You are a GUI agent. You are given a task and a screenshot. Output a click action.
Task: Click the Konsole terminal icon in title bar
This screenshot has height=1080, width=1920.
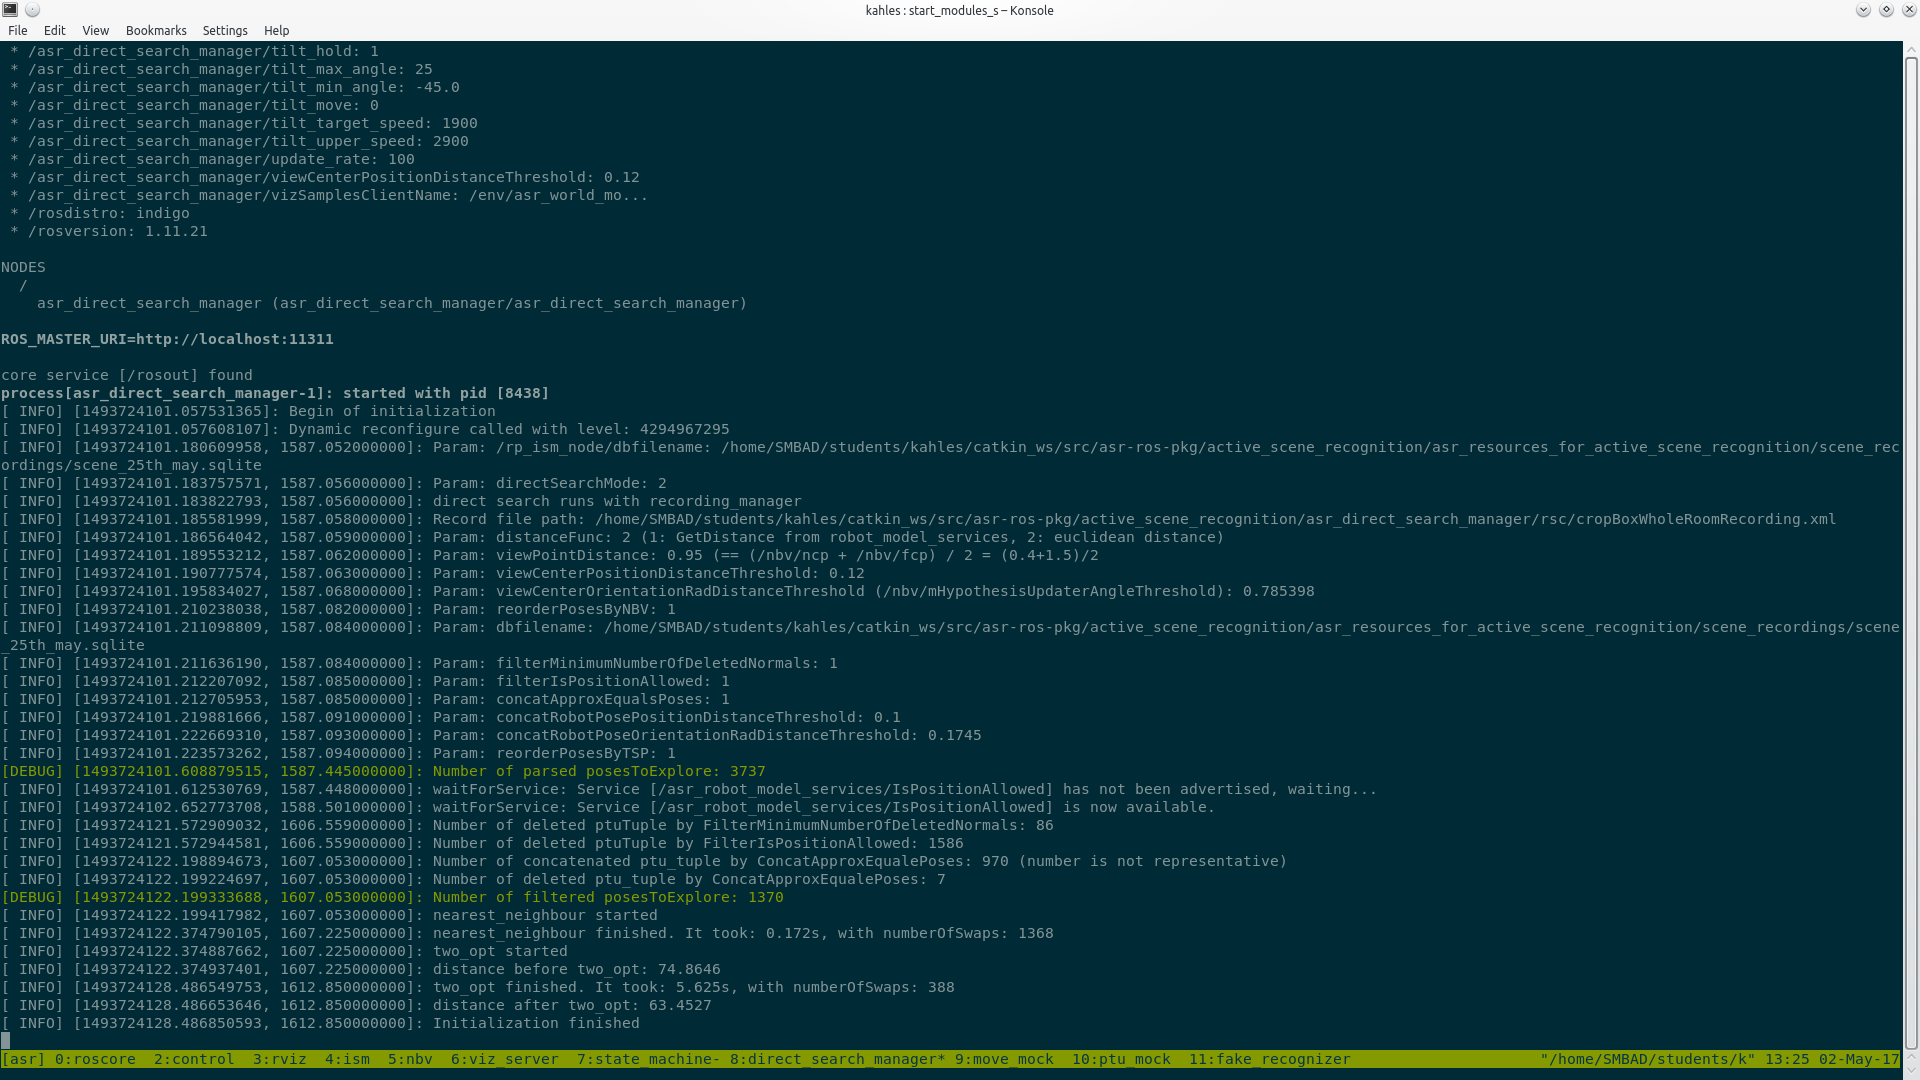point(10,10)
